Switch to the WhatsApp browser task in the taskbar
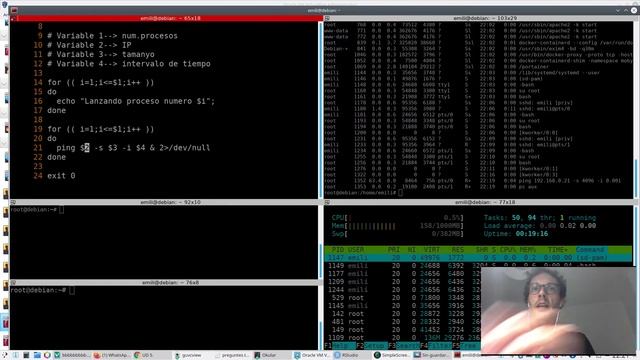Image resolution: width=640 pixels, height=360 pixels. click(x=111, y=355)
